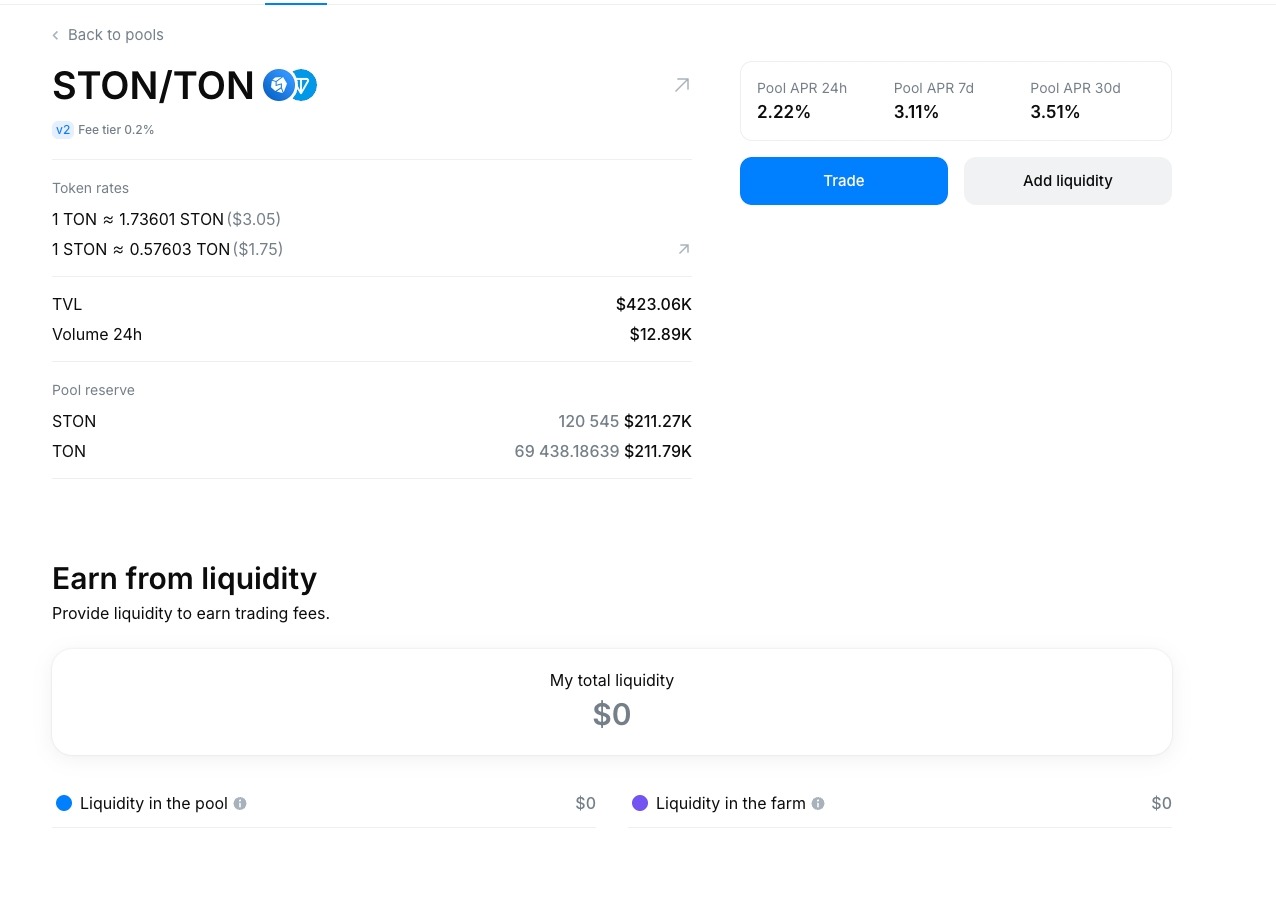Viewport: 1276px width, 916px height.
Task: Click the Fee tier 0.2% label
Action: [x=116, y=130]
